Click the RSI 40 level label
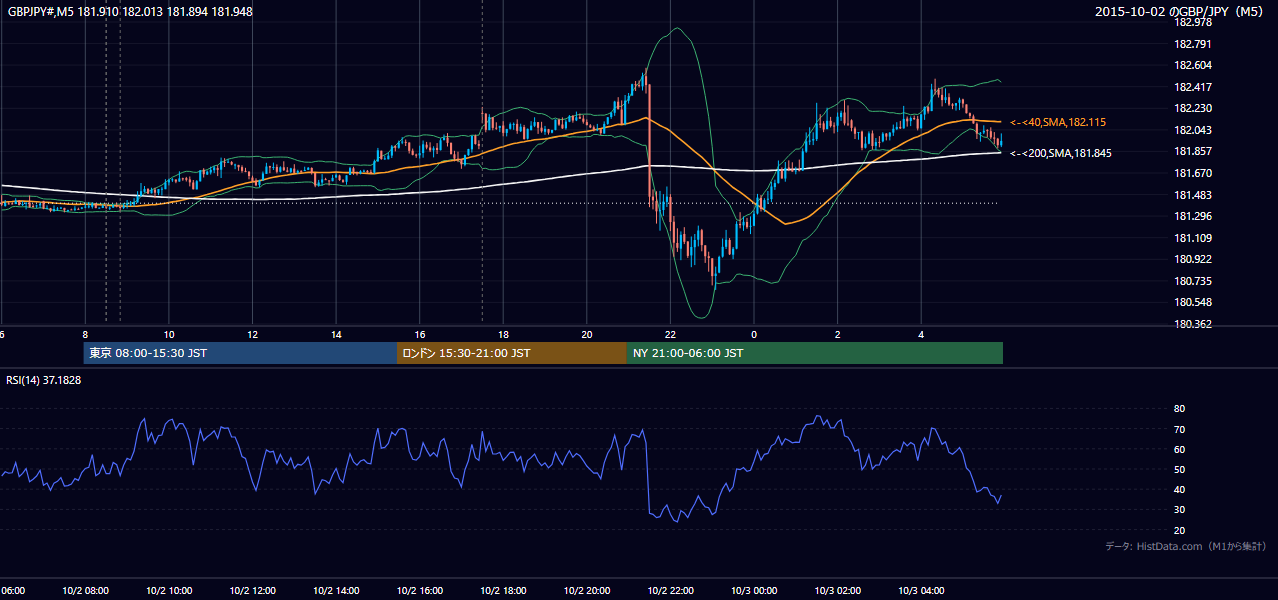Viewport: 1278px width, 600px height. [x=1179, y=489]
